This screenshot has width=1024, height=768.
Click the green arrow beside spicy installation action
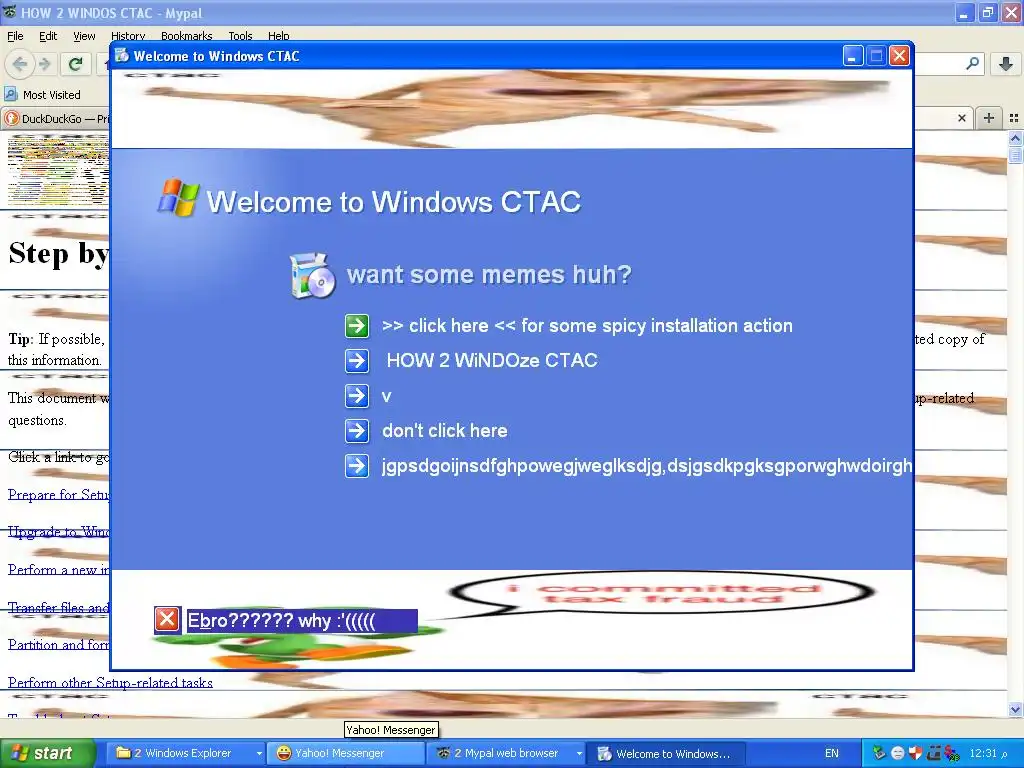(357, 325)
